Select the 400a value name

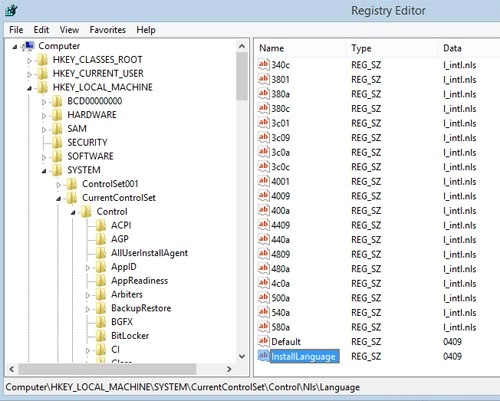tap(281, 210)
